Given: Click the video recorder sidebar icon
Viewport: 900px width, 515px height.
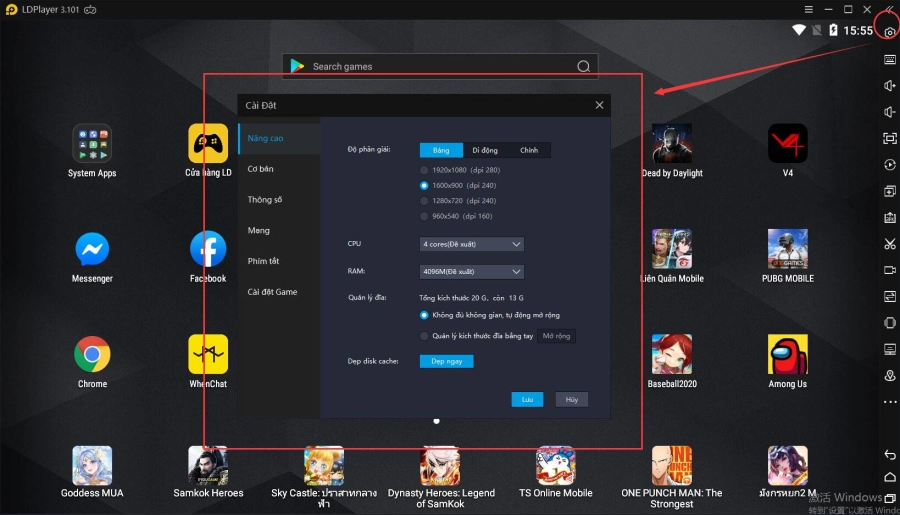Looking at the screenshot, I should (x=889, y=270).
